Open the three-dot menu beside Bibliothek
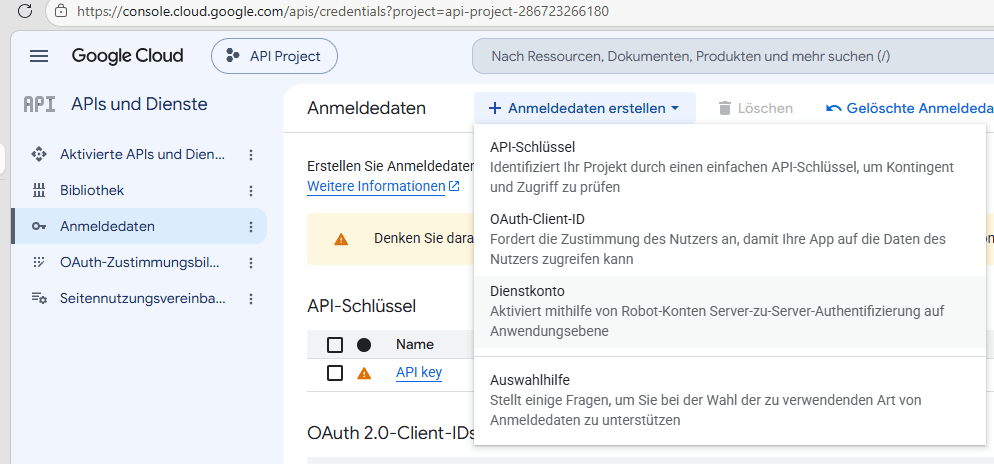The height and width of the screenshot is (464, 994). click(x=251, y=191)
